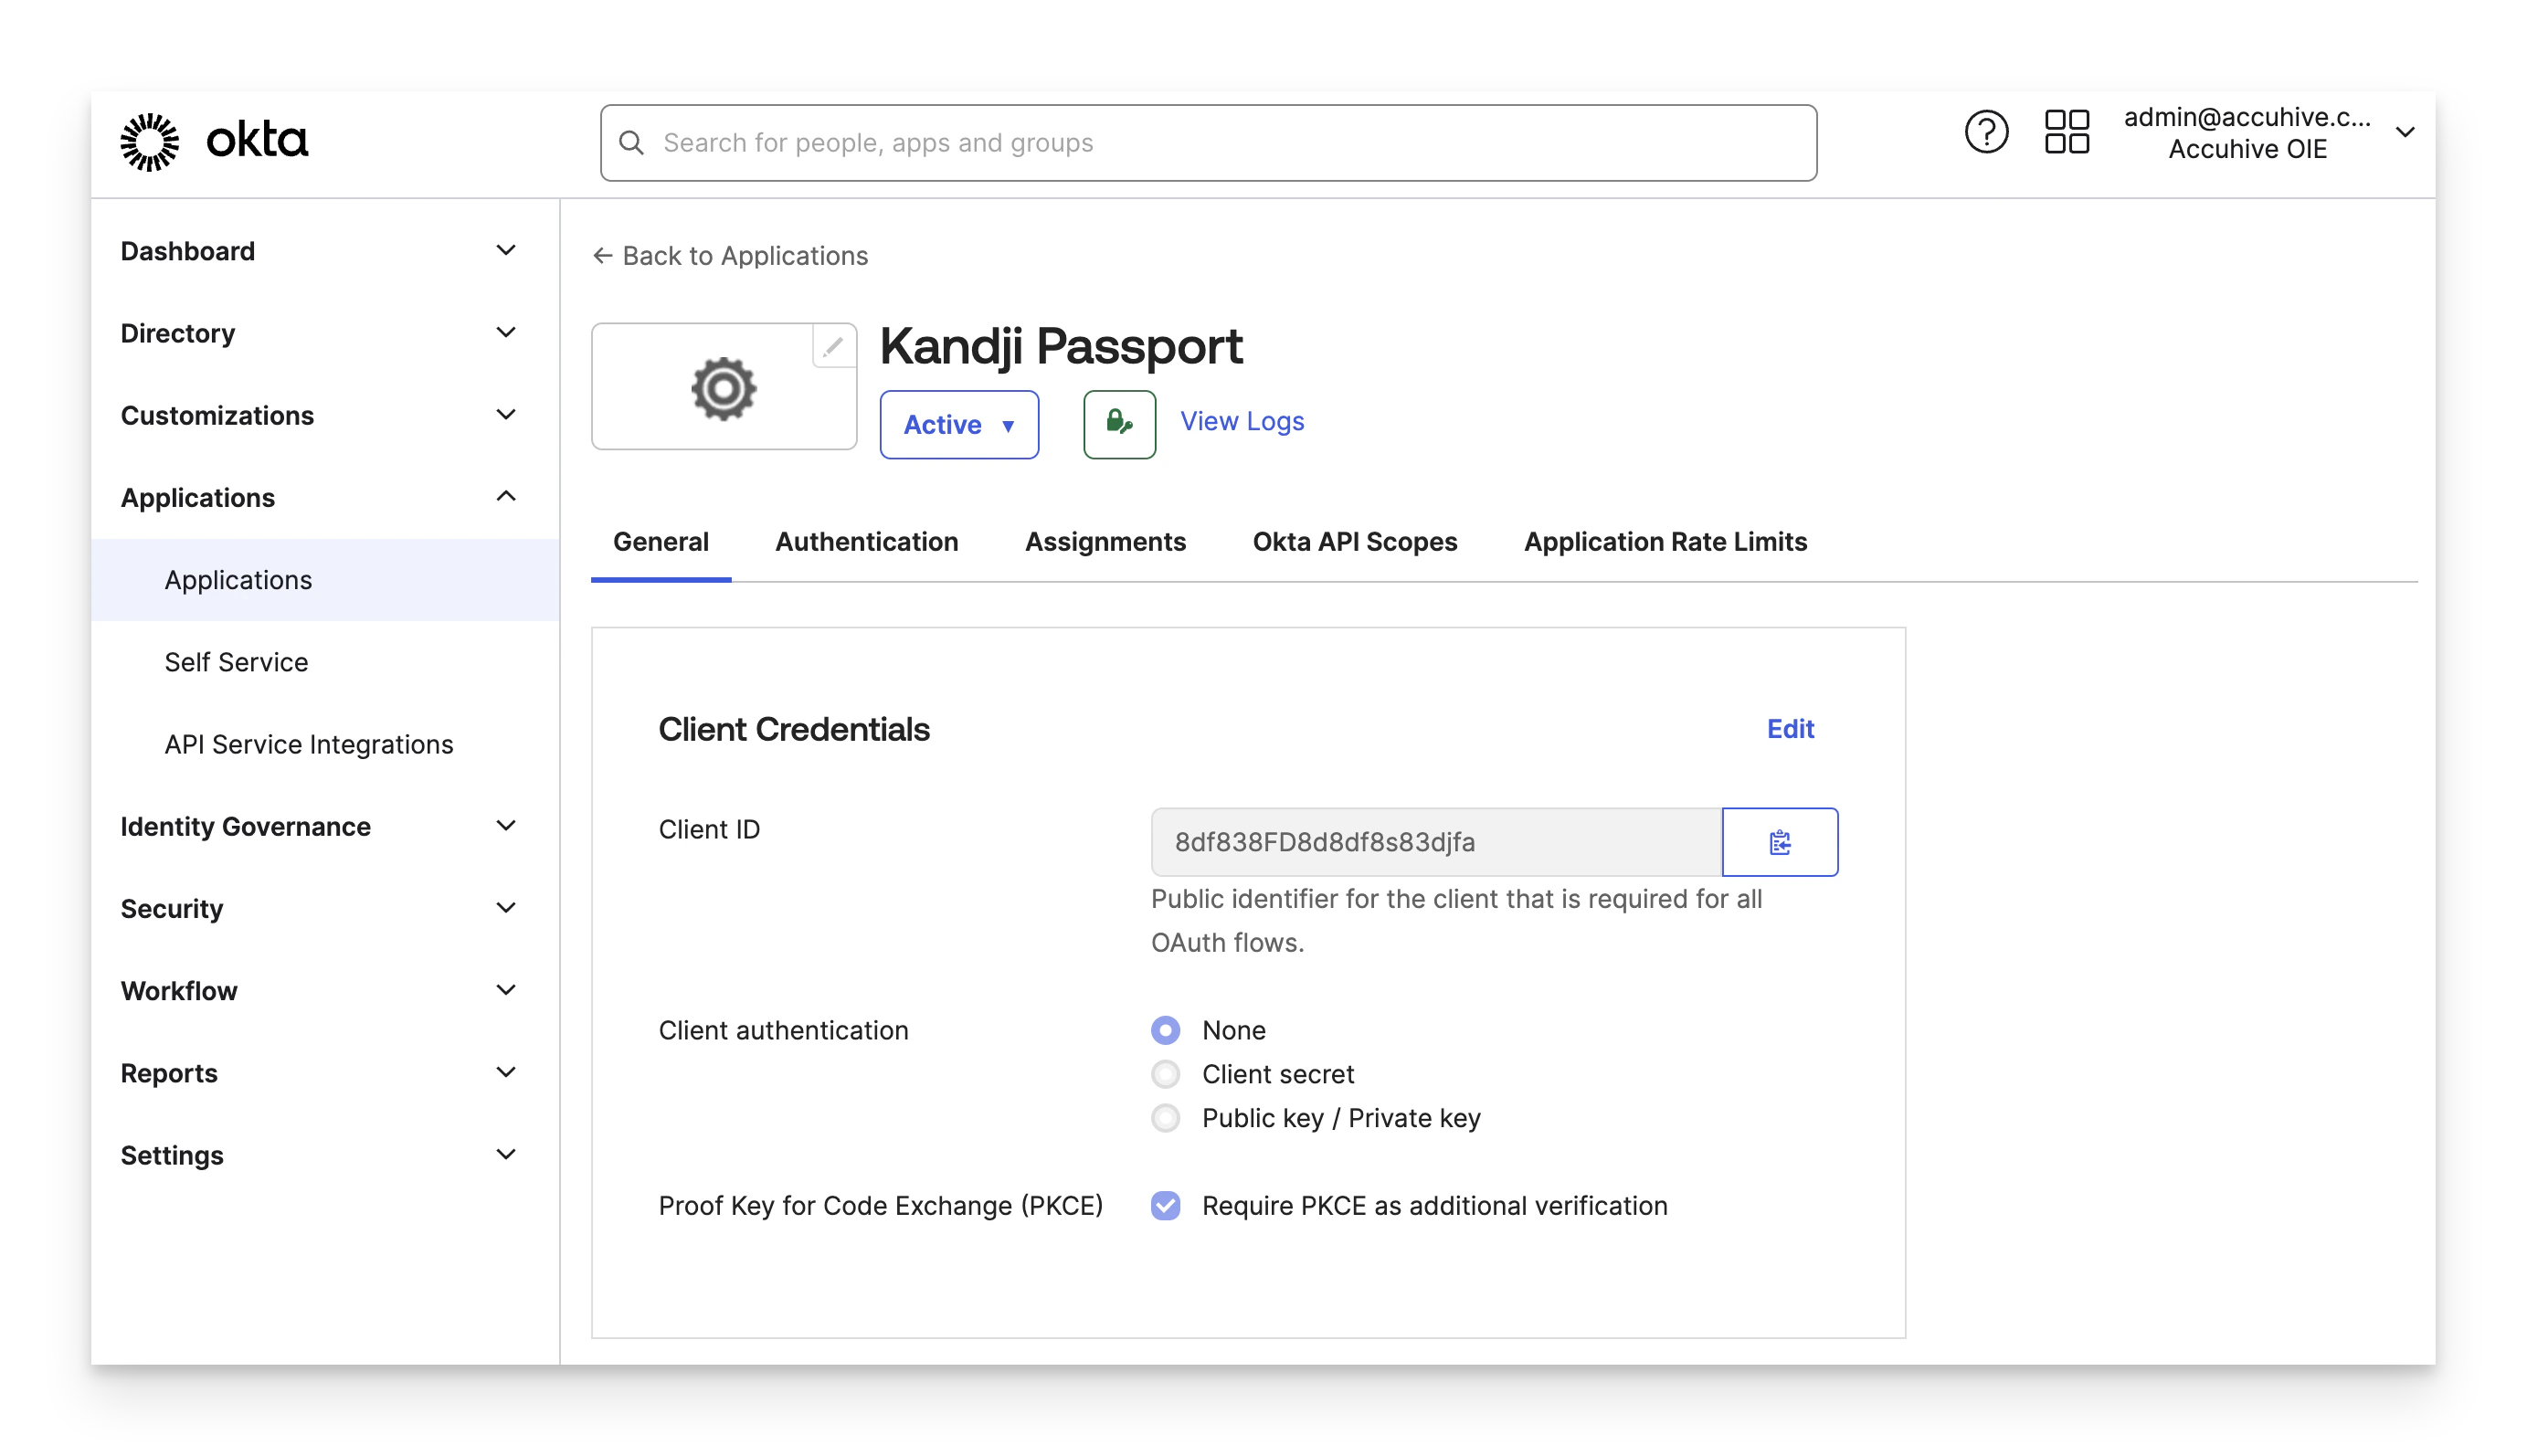Uncheck Require PKCE as additional verification

click(1165, 1206)
